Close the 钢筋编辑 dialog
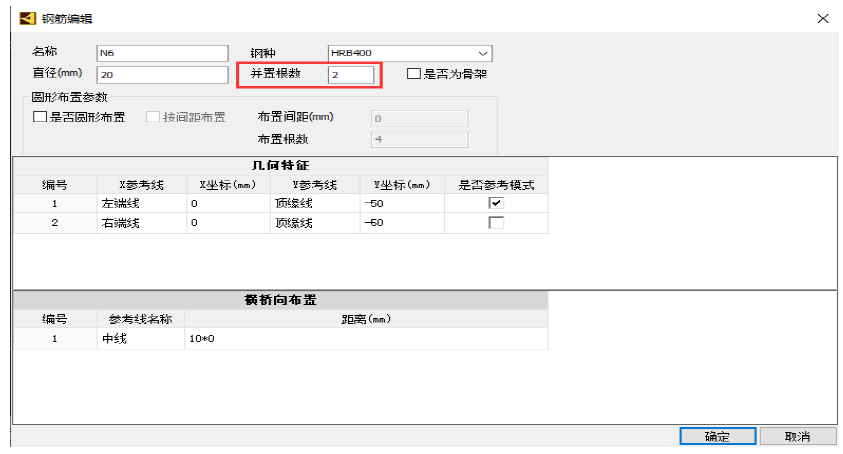The width and height of the screenshot is (843, 454). (x=823, y=19)
